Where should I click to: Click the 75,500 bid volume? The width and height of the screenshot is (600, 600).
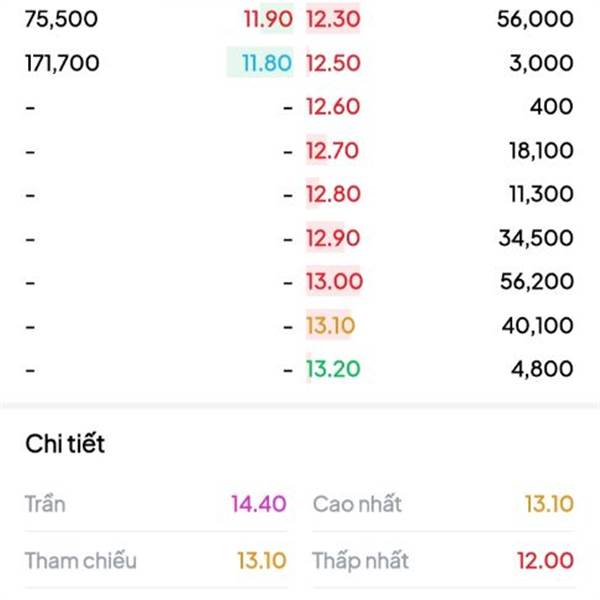tap(62, 19)
